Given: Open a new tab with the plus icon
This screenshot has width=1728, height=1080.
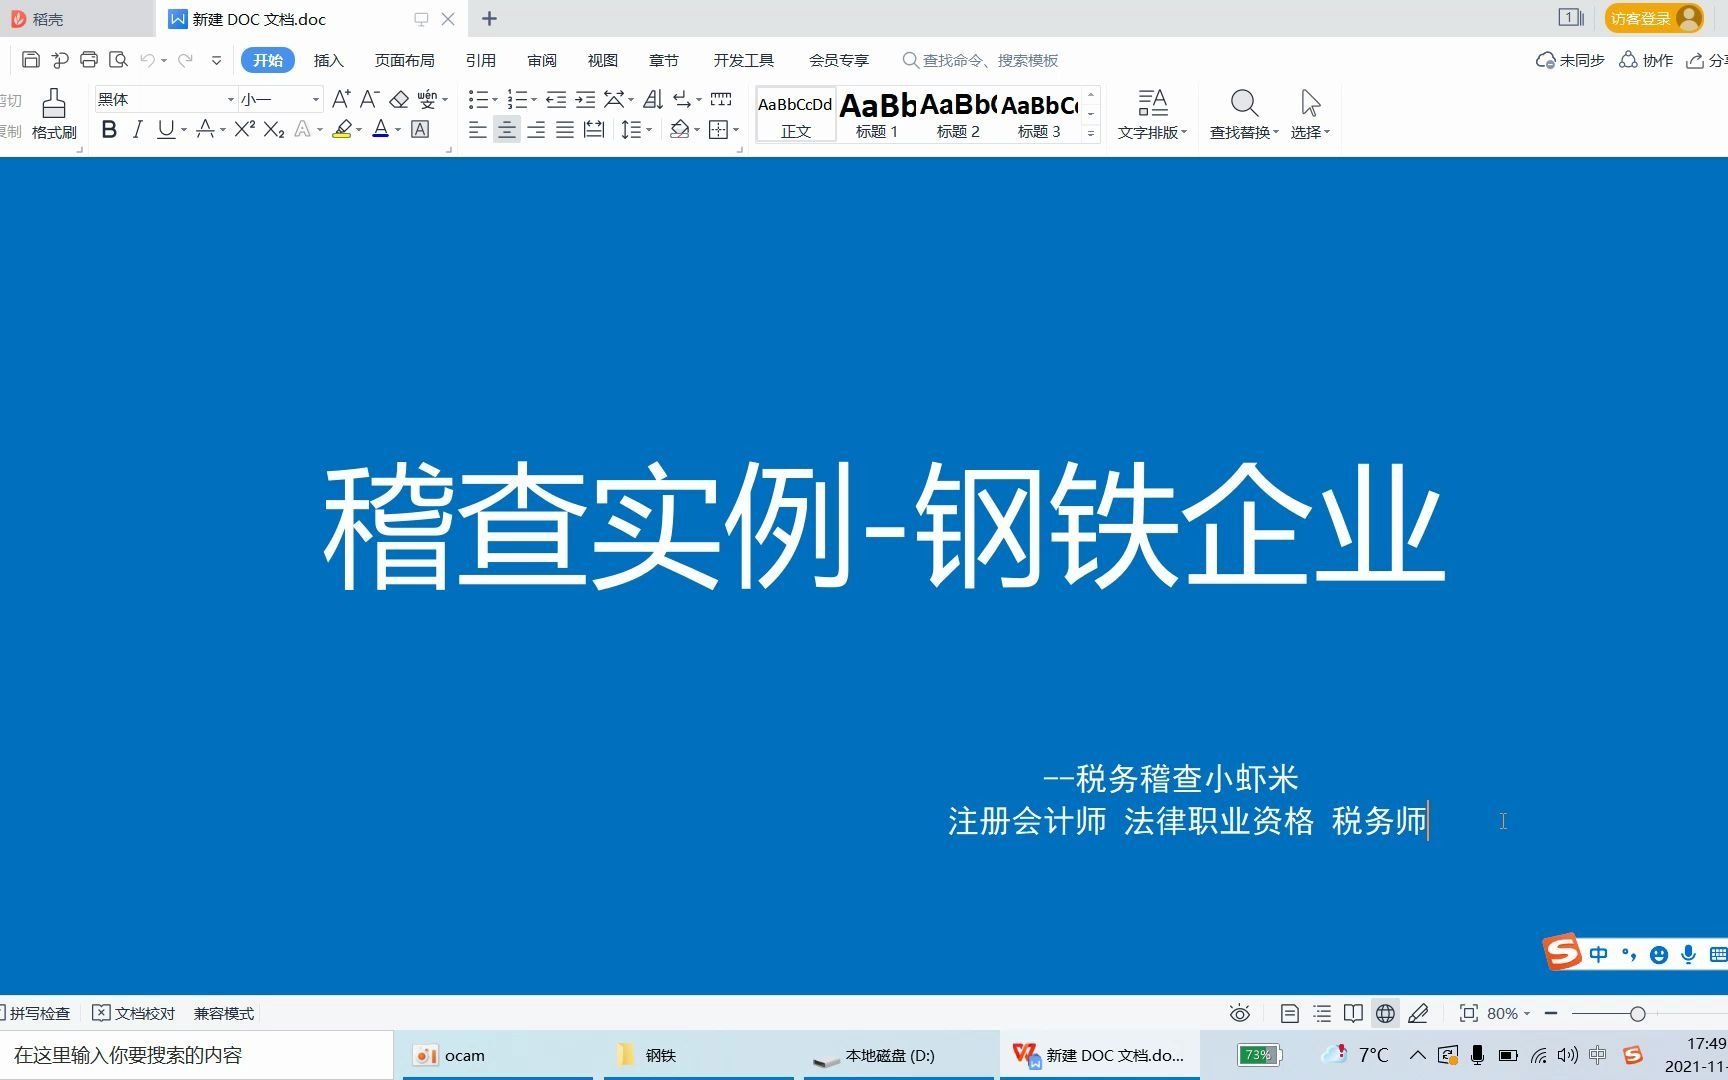Looking at the screenshot, I should click(489, 18).
